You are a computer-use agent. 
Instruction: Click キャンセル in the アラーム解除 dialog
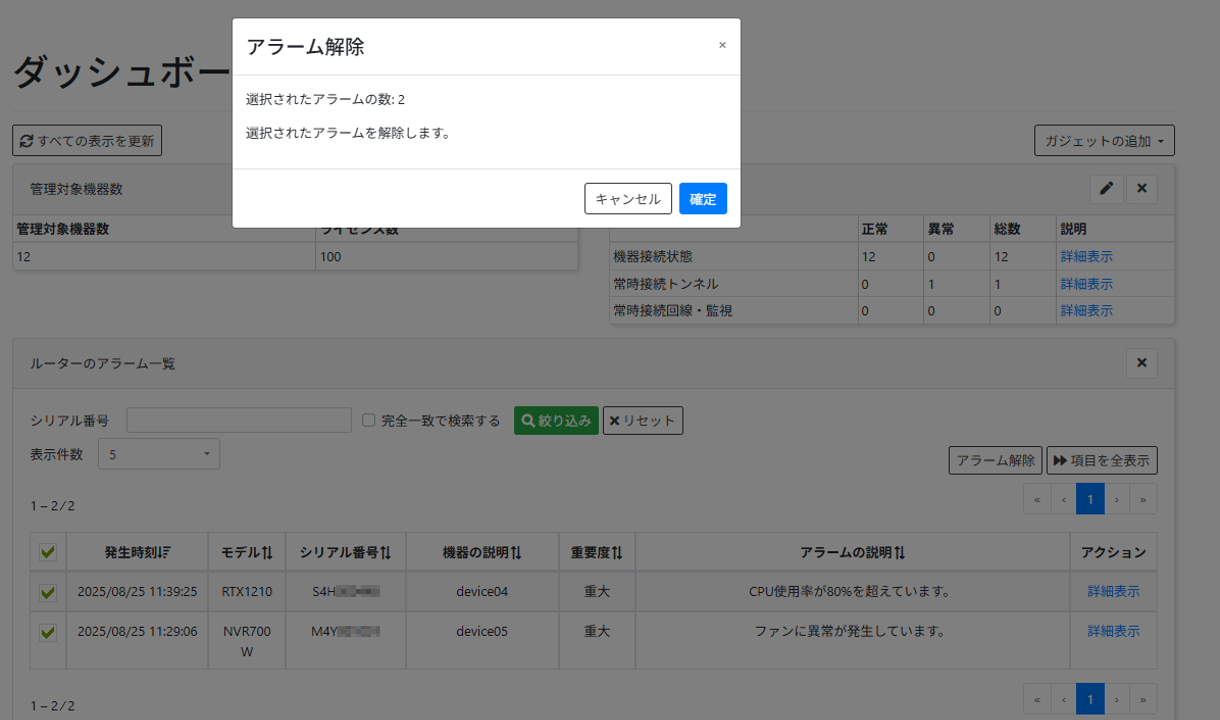coord(627,198)
